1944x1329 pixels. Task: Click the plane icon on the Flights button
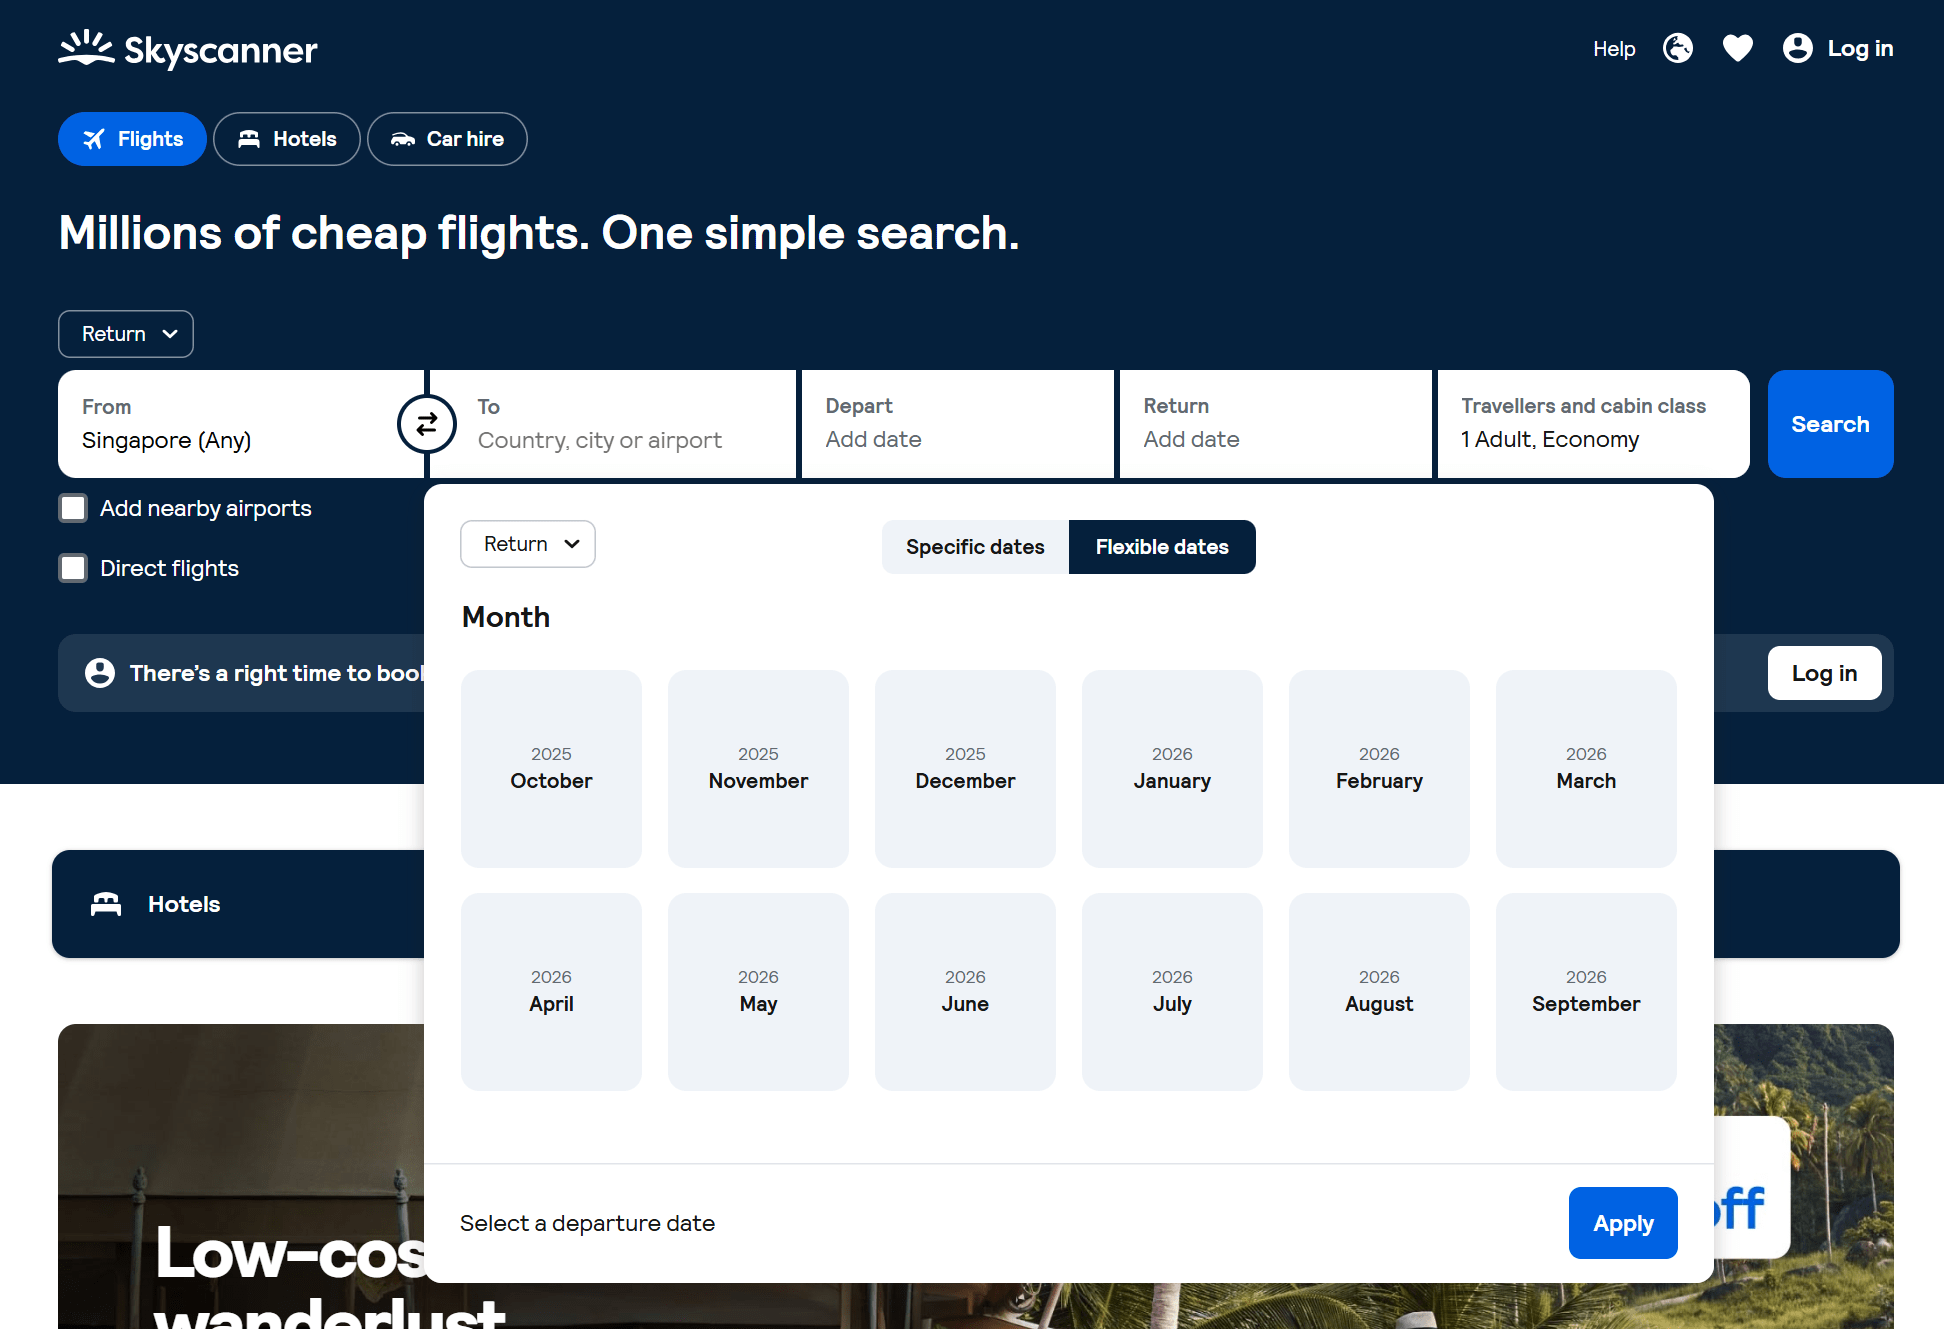click(94, 139)
